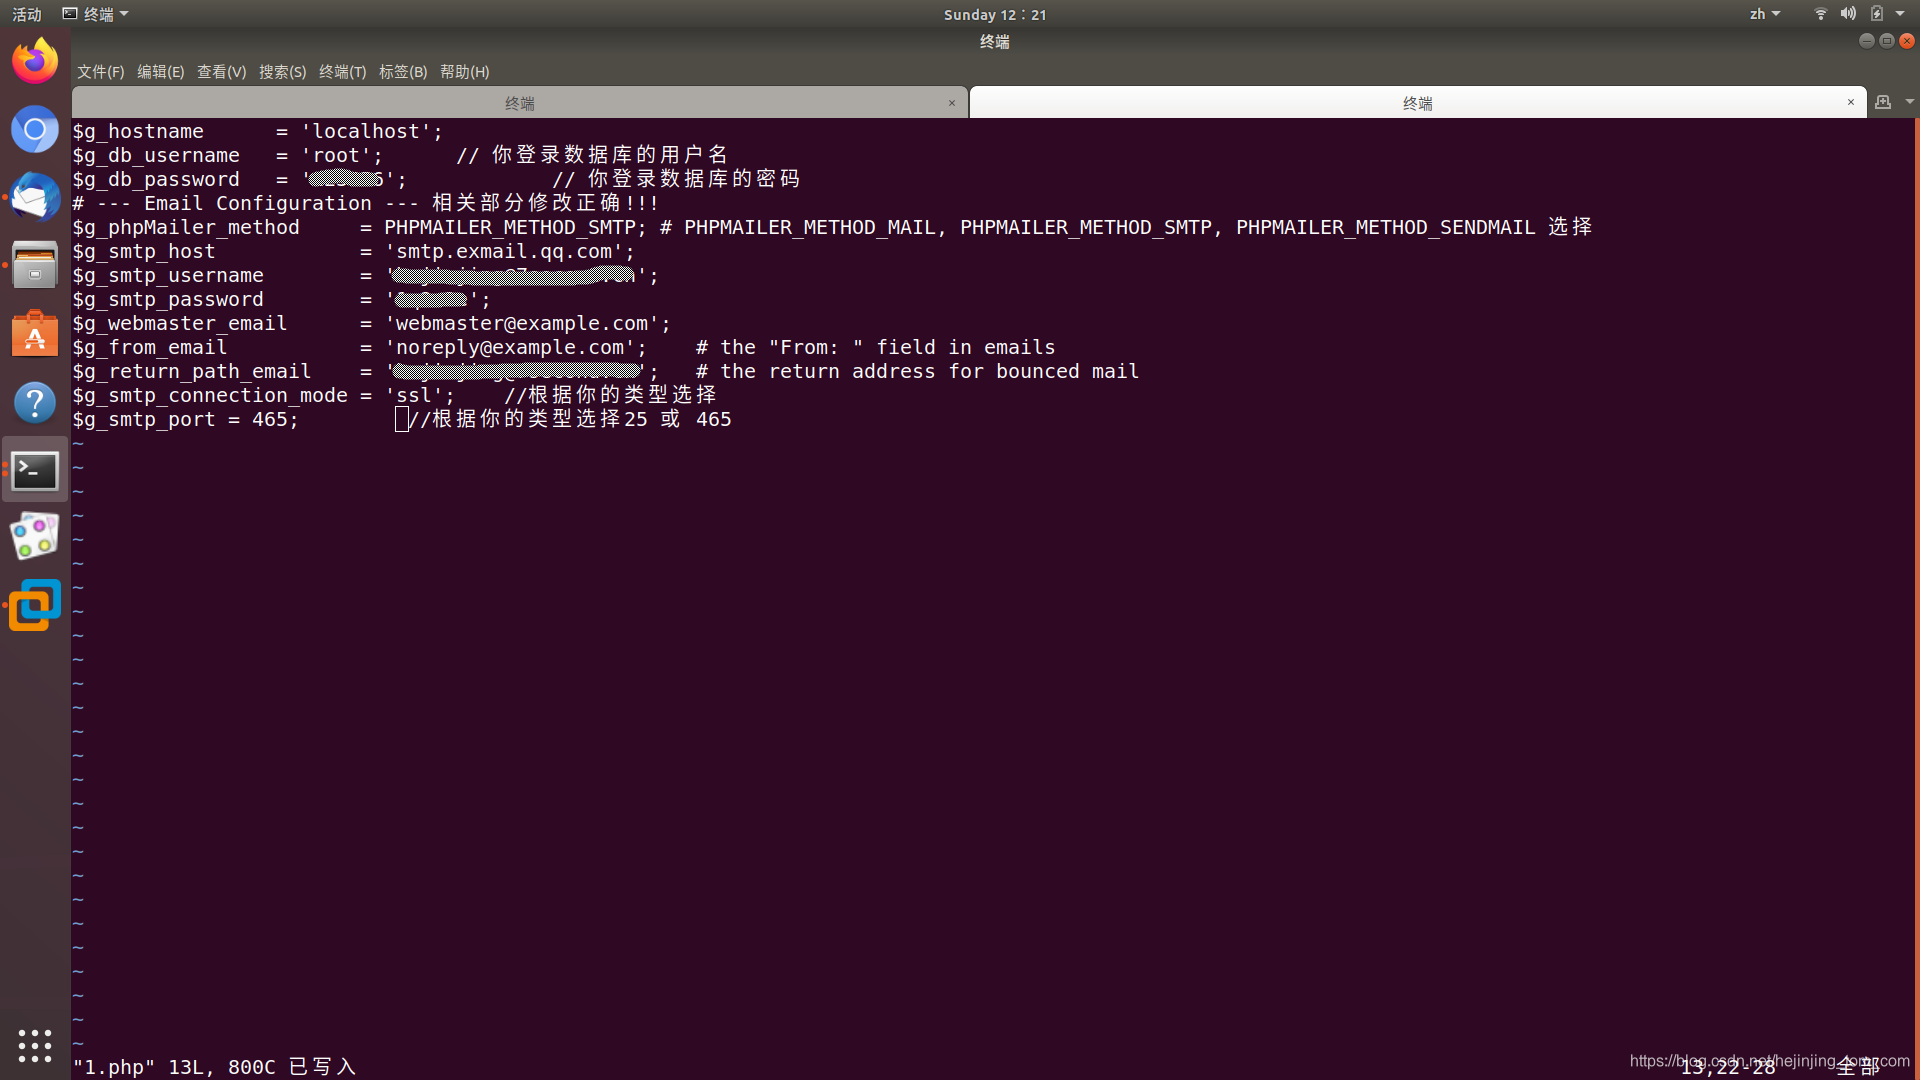Close the second terminal tab
The height and width of the screenshot is (1080, 1920).
pos(1850,102)
